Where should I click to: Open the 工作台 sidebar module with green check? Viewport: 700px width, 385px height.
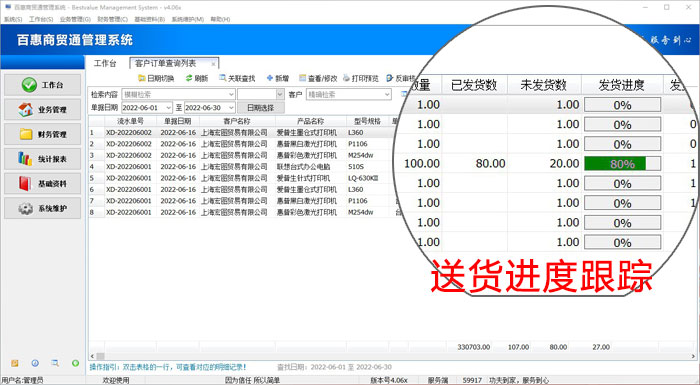[x=42, y=84]
